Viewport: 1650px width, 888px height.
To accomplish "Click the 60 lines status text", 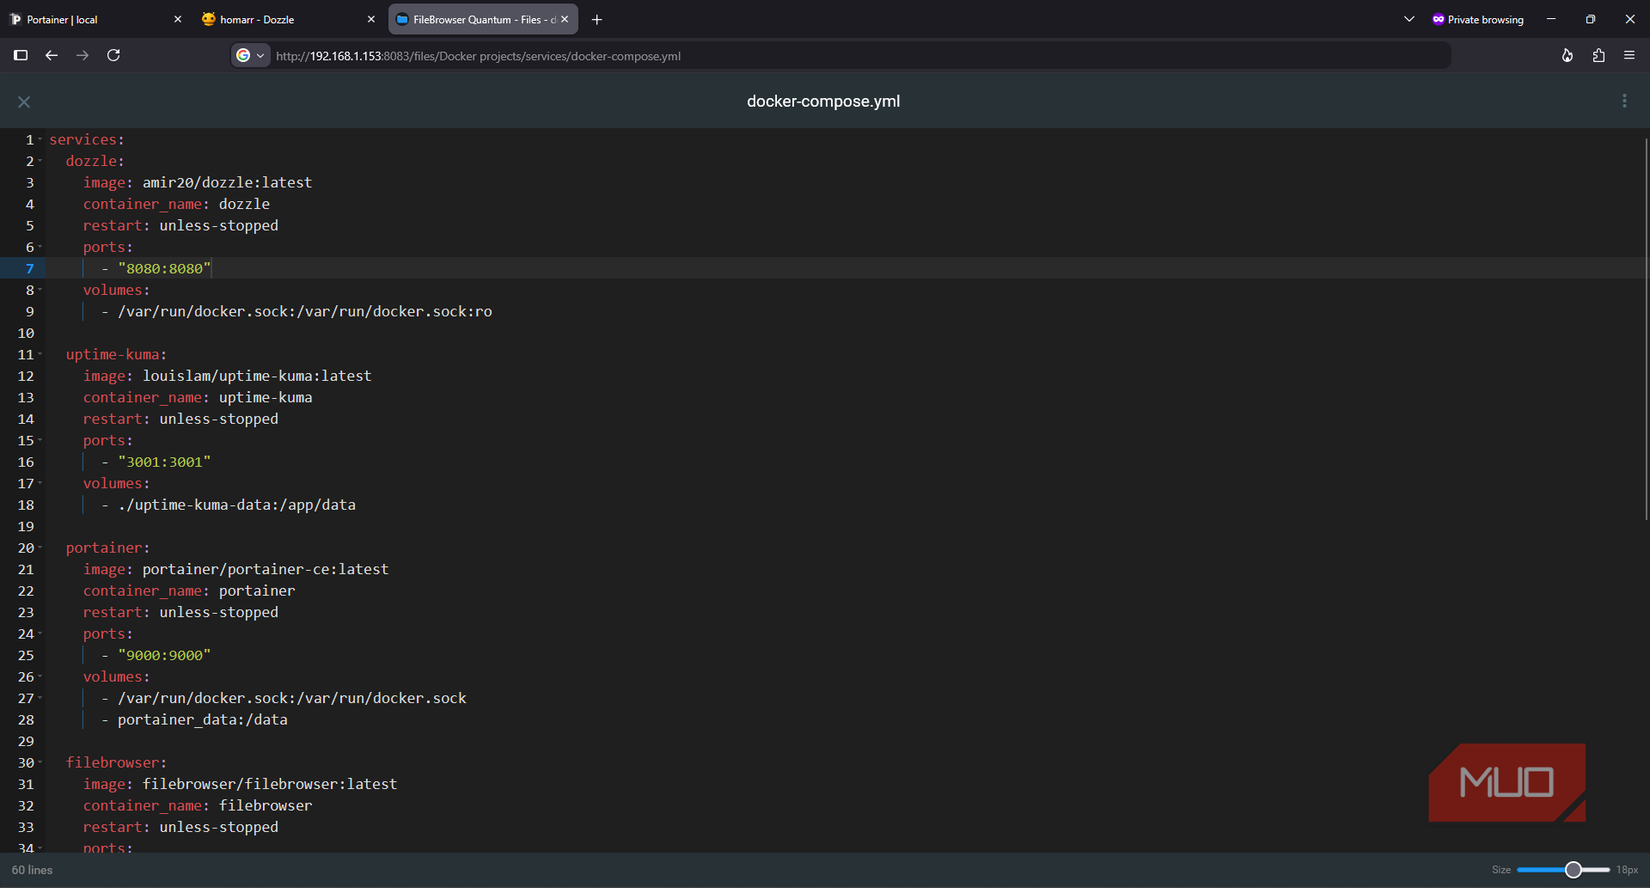I will (x=32, y=870).
